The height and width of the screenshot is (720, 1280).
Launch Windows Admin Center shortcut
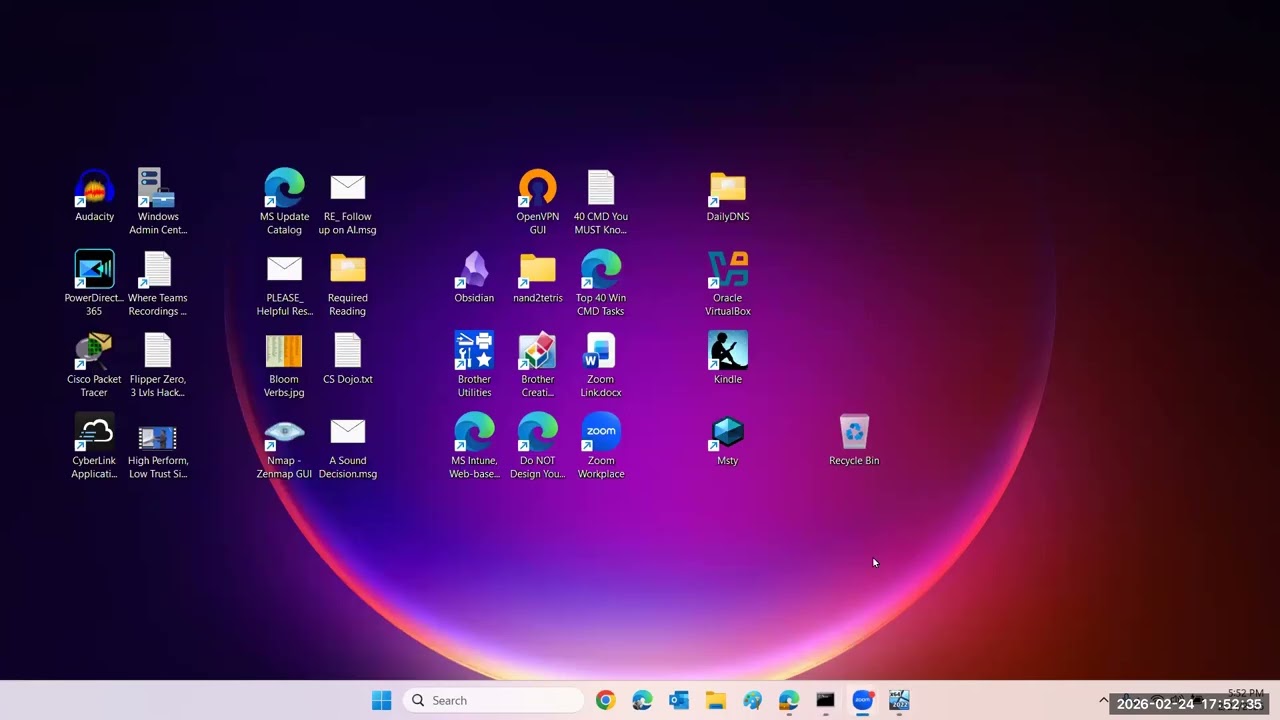coord(158,202)
